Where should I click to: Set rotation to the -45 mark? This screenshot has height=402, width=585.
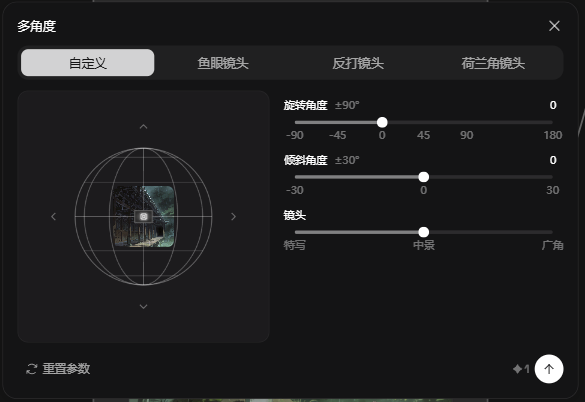tap(338, 135)
